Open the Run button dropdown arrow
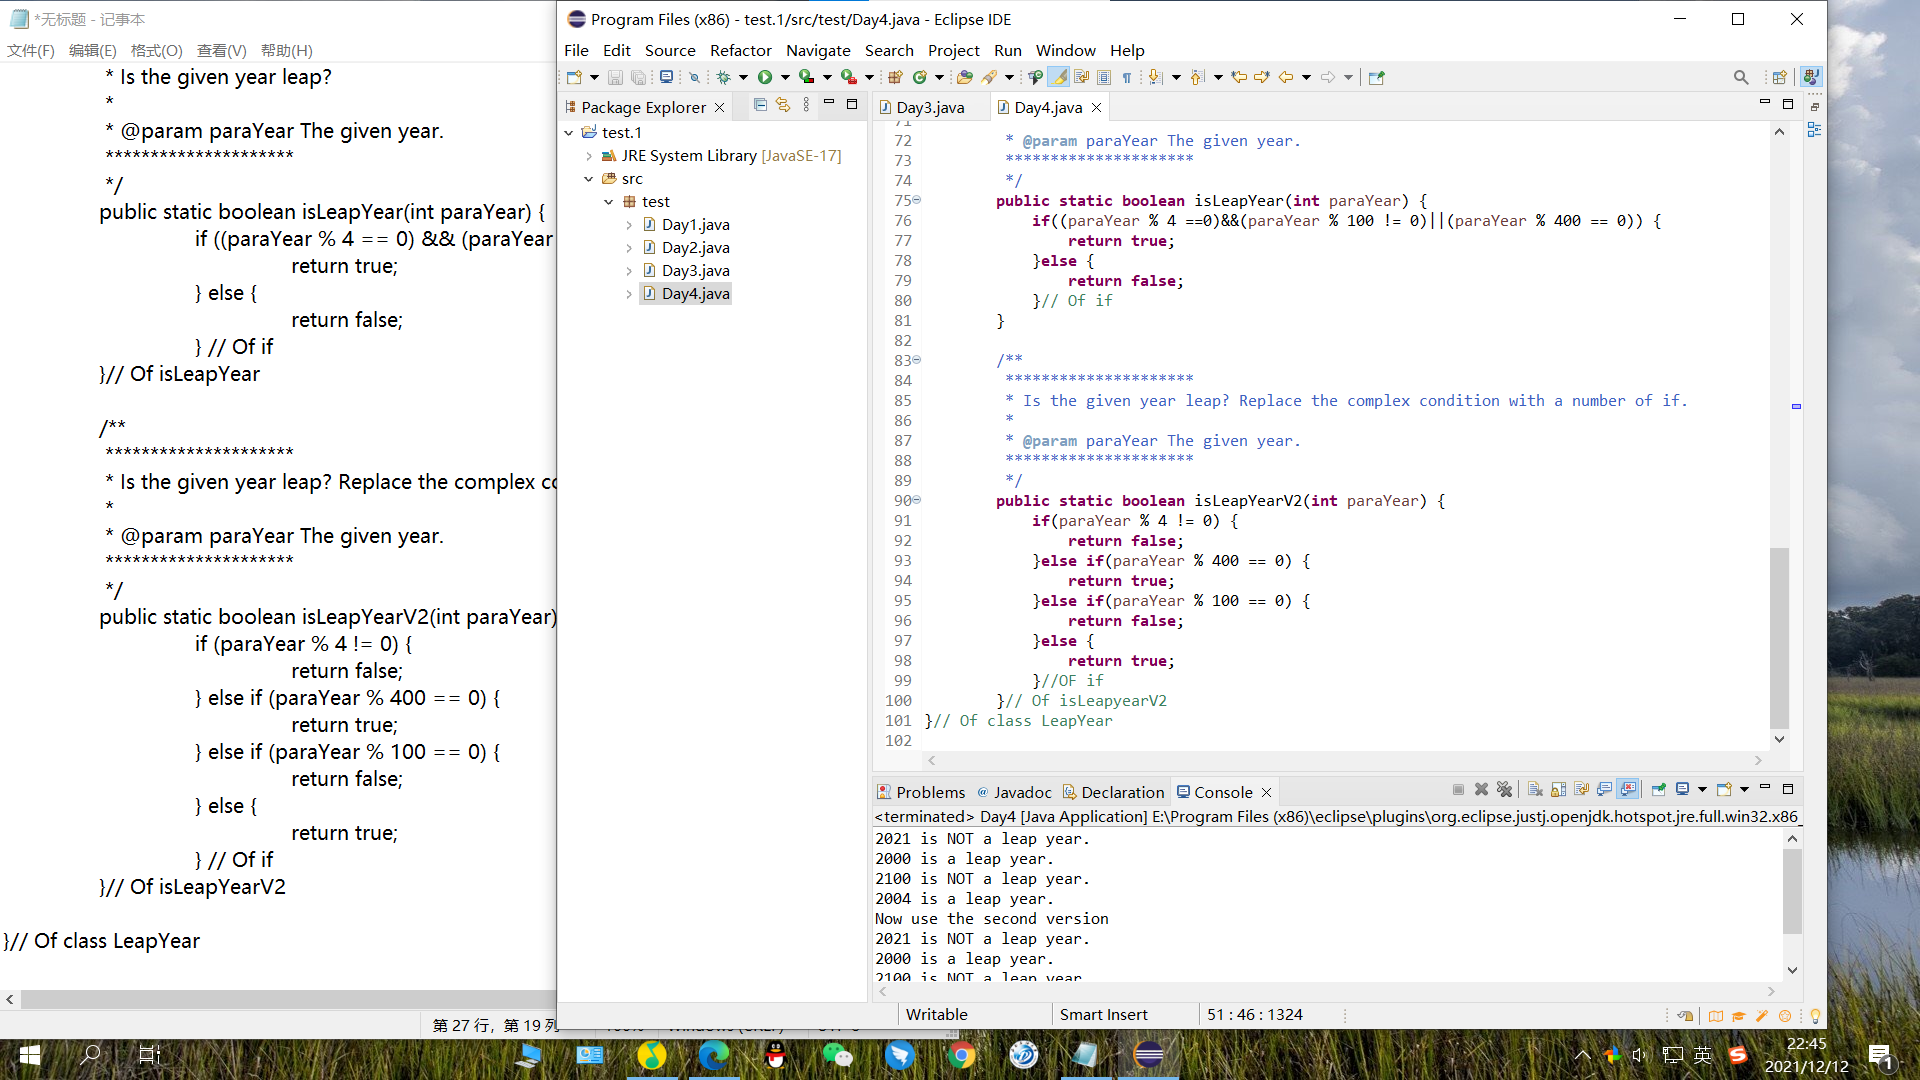1920x1080 pixels. click(x=785, y=77)
